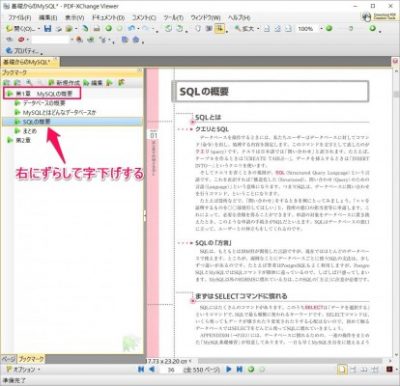Click the Save floppy disk icon
The width and height of the screenshot is (400, 386).
[x=48, y=29]
